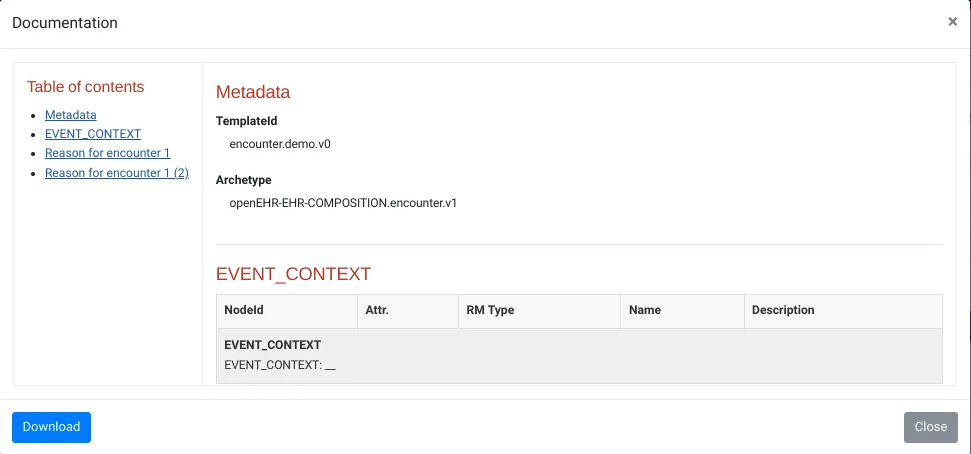Open EVENT_CONTEXT link in table of contents

[93, 134]
